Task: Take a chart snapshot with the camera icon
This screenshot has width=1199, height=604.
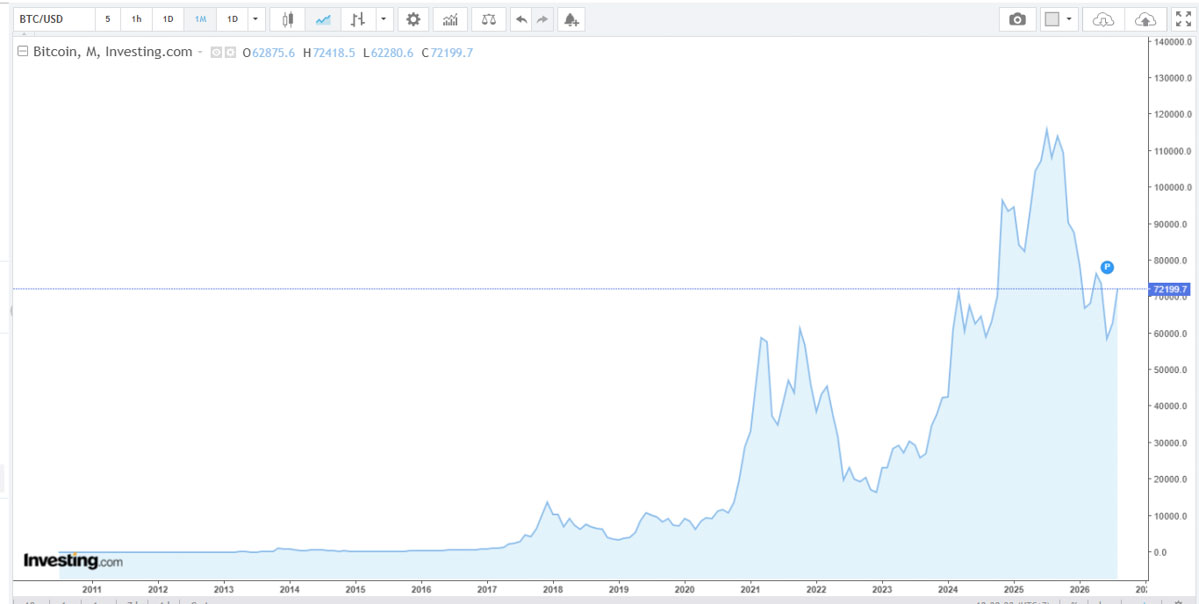Action: point(1017,19)
